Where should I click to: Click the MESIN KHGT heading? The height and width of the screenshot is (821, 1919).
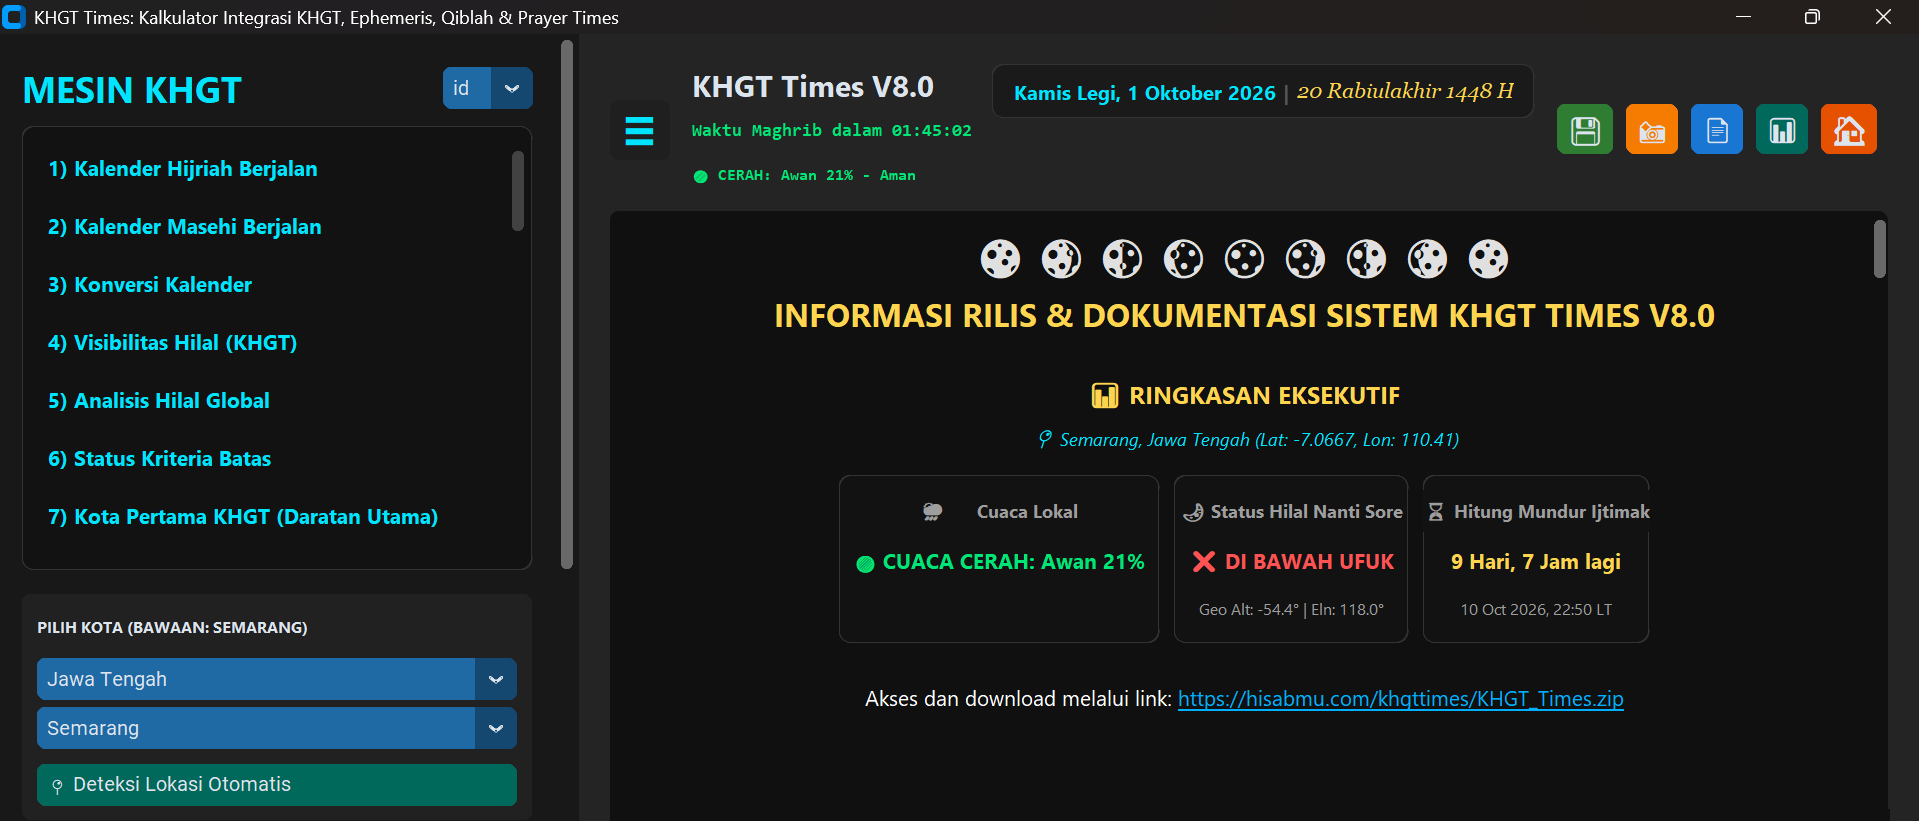tap(132, 91)
